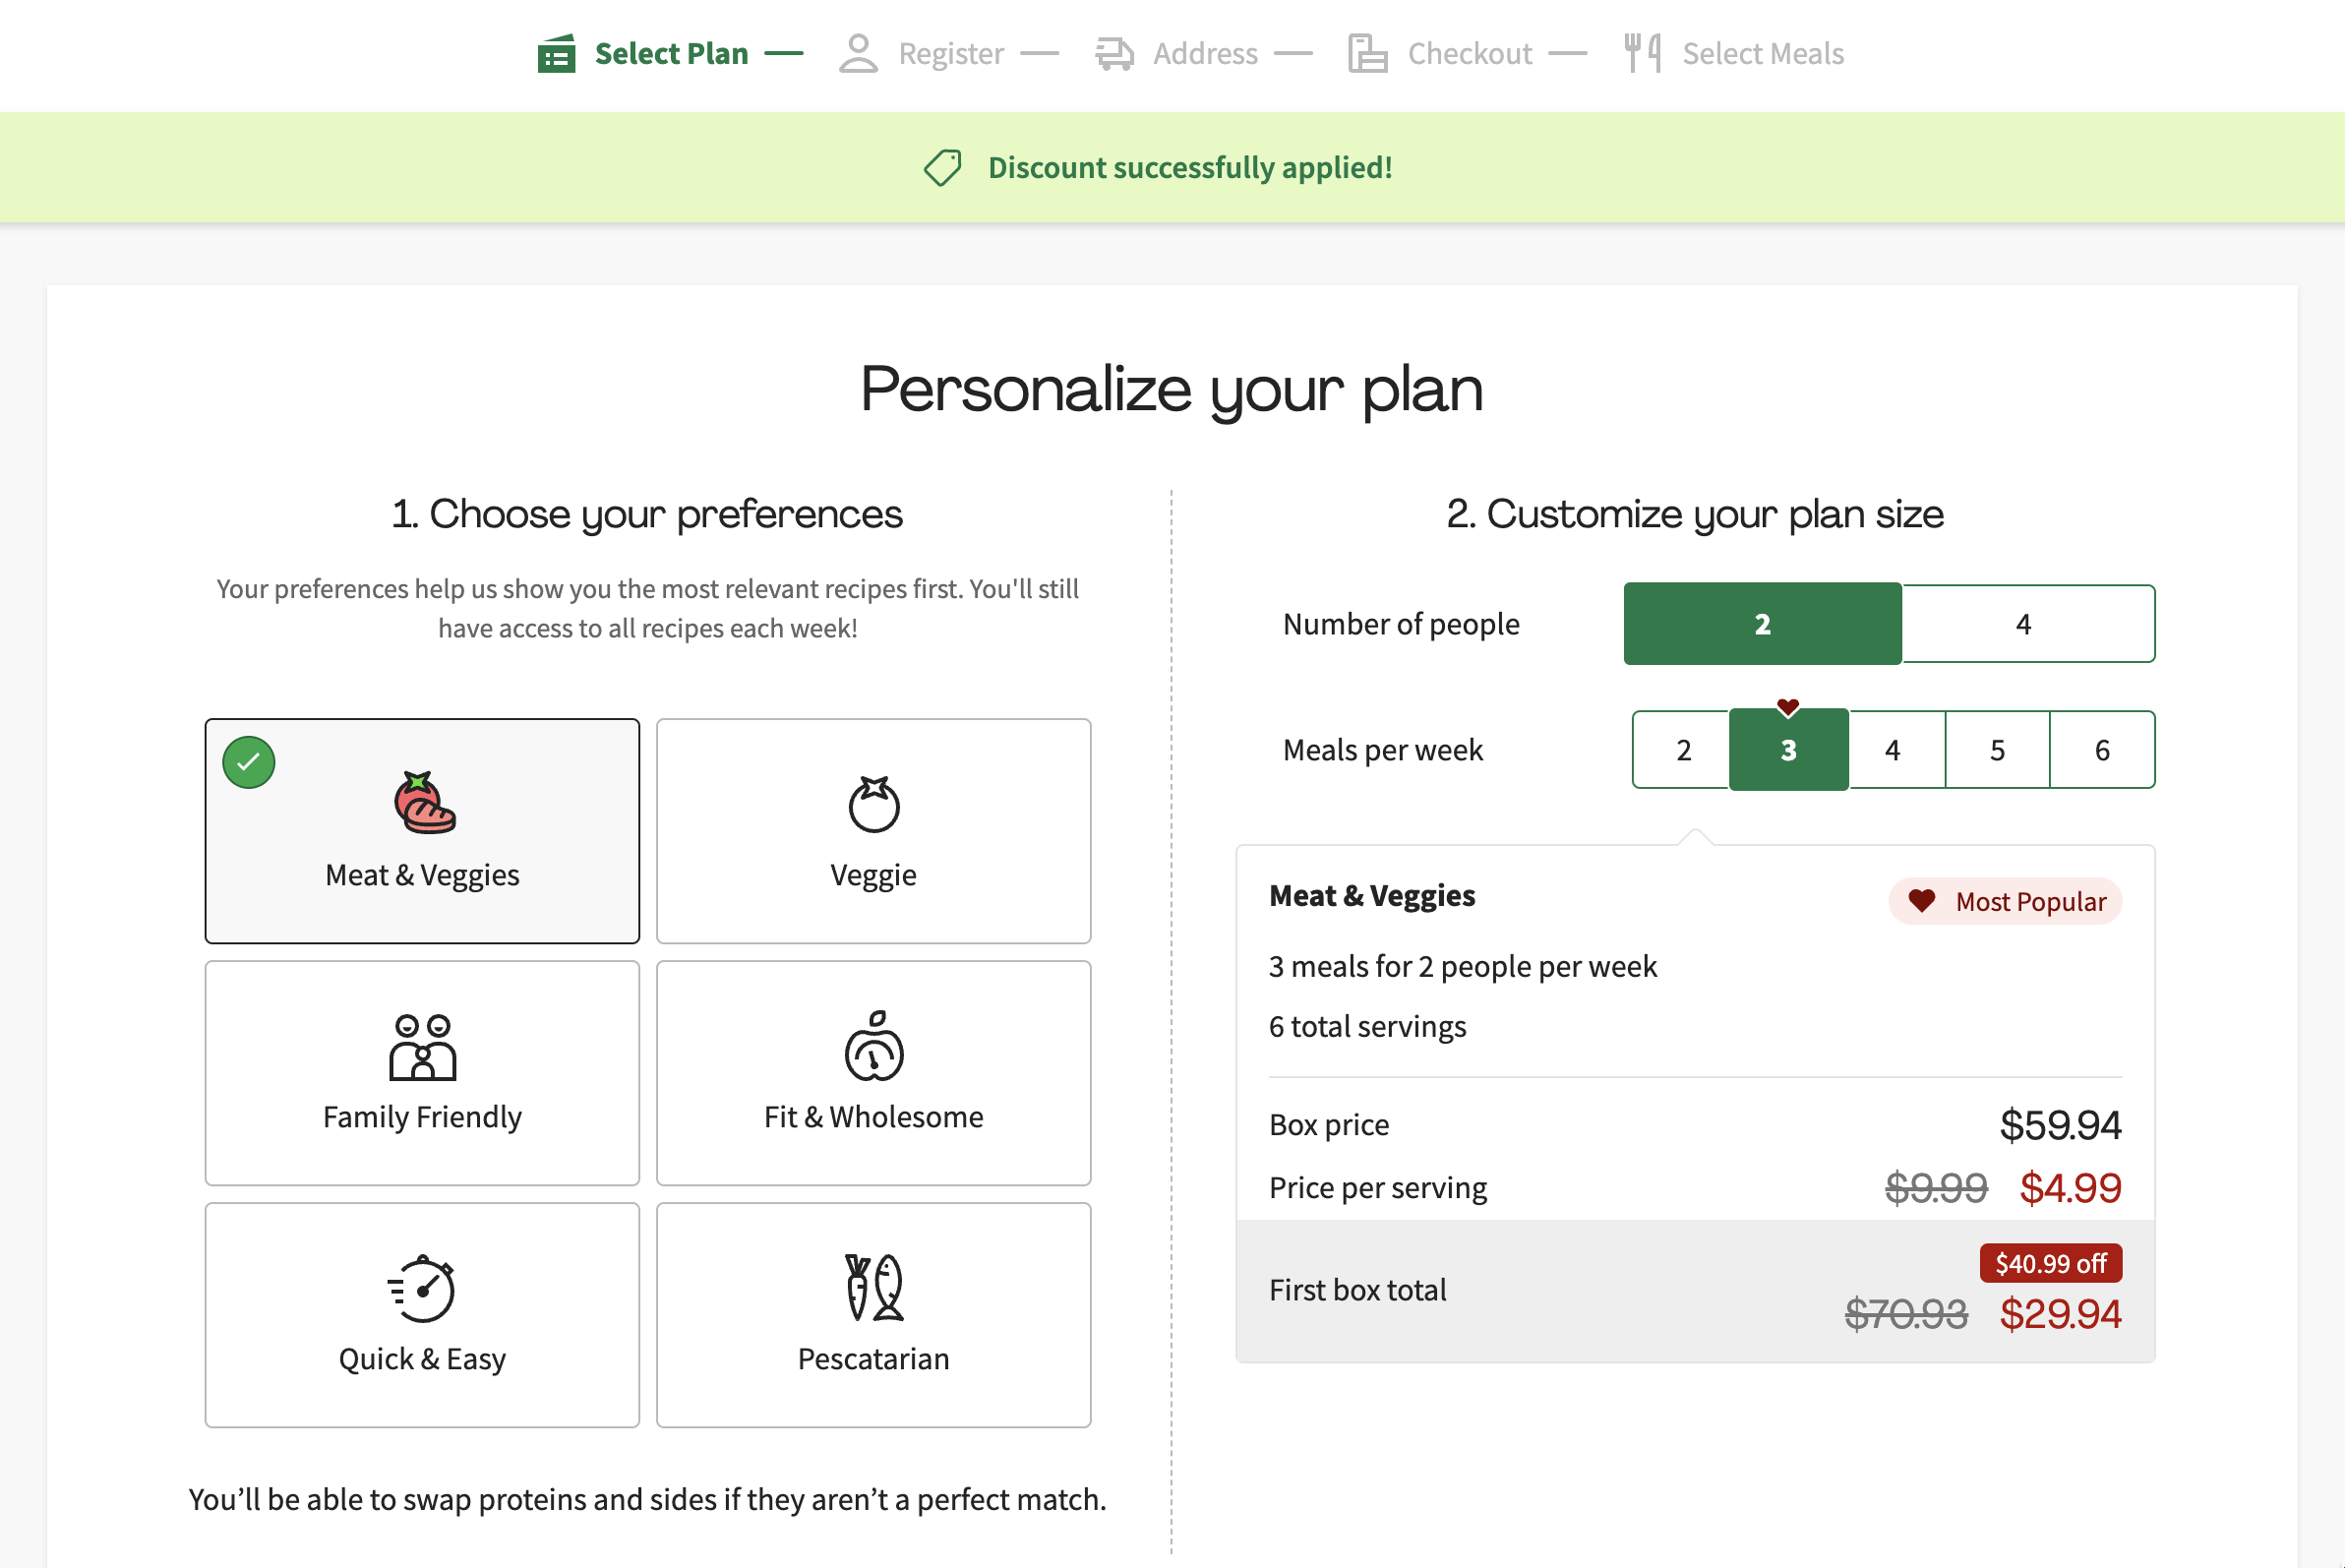Image resolution: width=2345 pixels, height=1568 pixels.
Task: Select the Veggie preference card
Action: 873,830
